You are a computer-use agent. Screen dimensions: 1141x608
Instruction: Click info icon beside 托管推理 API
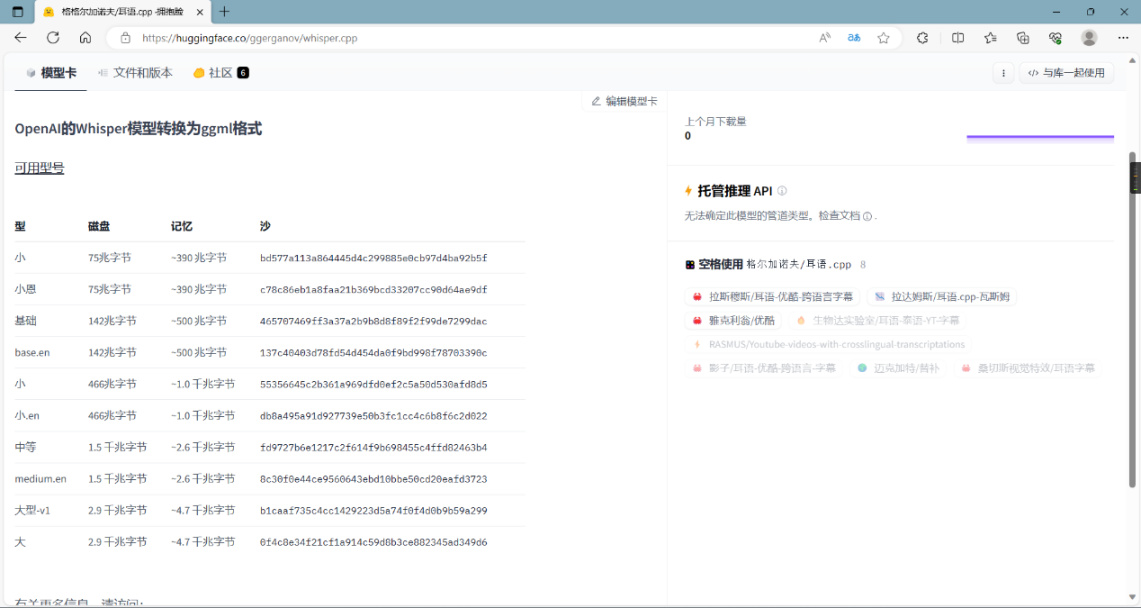click(782, 191)
